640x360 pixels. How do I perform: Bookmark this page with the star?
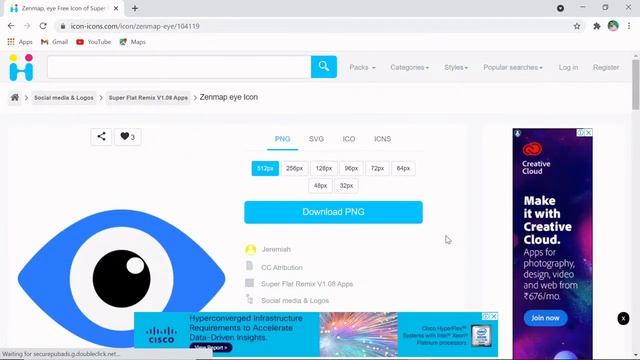pyautogui.click(x=577, y=26)
